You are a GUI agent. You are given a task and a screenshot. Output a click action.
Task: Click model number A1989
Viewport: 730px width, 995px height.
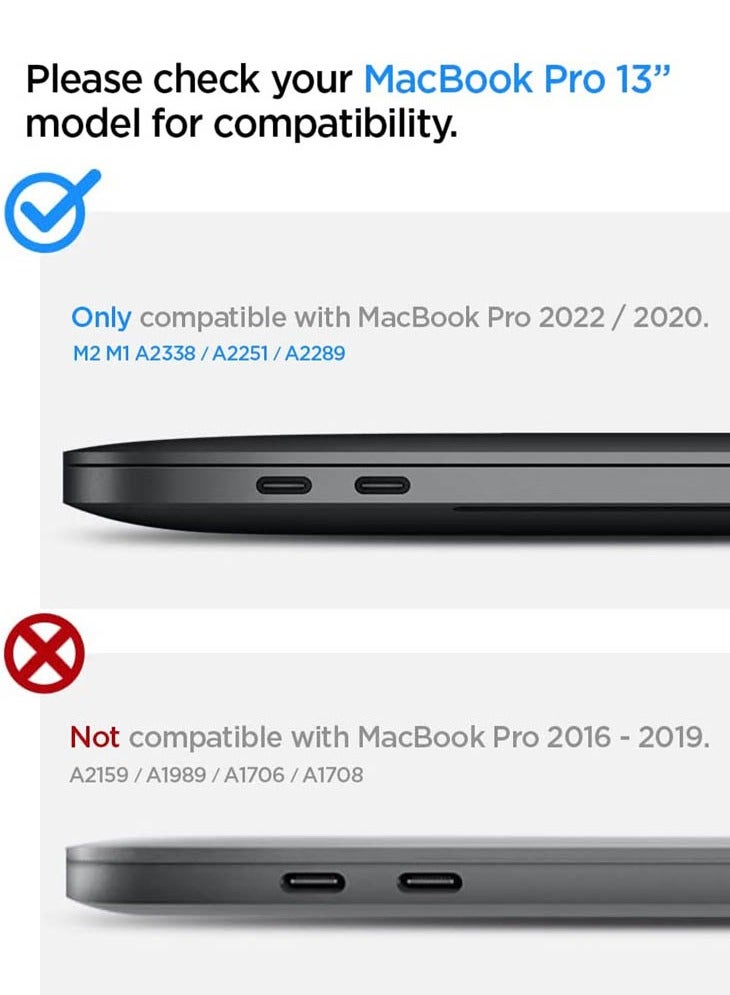(176, 775)
